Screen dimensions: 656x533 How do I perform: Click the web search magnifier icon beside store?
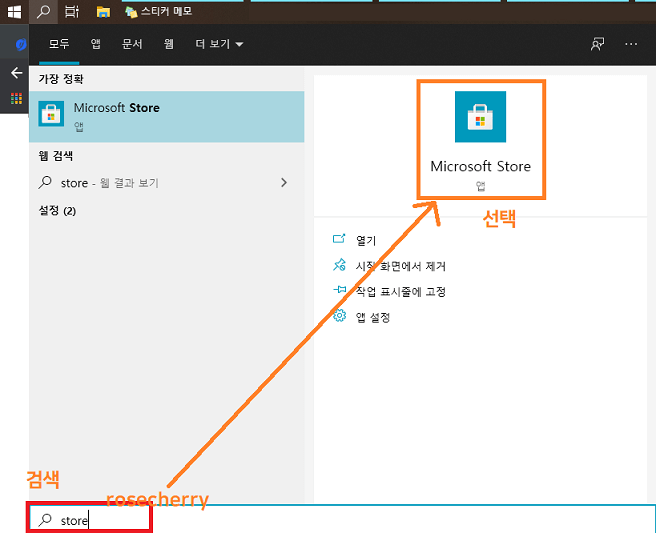click(45, 182)
